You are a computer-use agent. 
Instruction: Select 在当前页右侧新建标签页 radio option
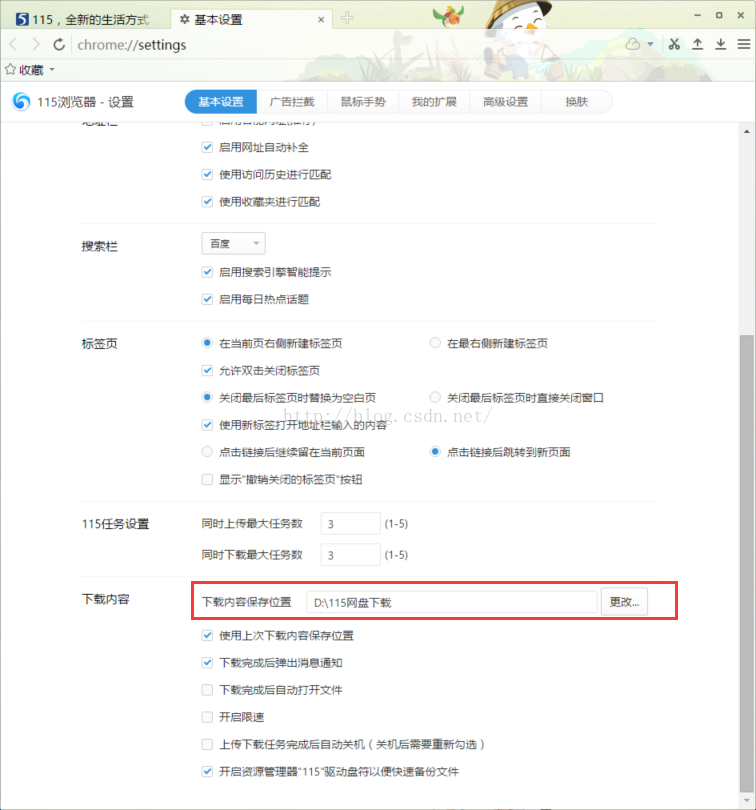tap(207, 343)
